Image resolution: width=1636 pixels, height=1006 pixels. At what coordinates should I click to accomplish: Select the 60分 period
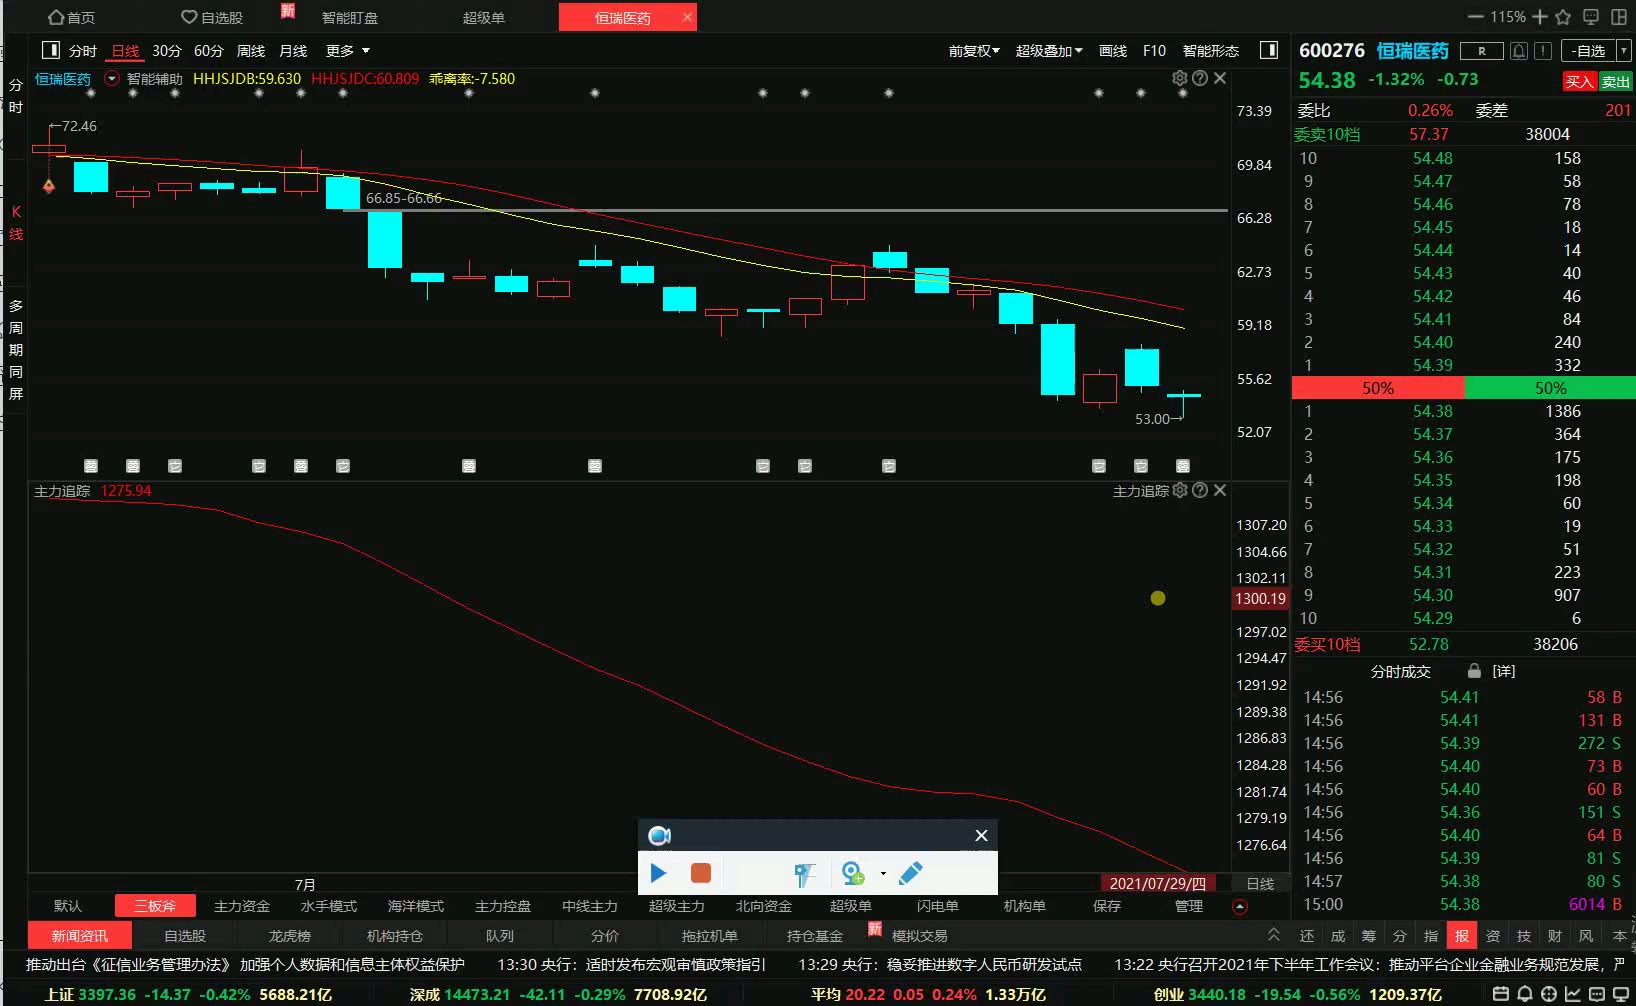pos(209,51)
